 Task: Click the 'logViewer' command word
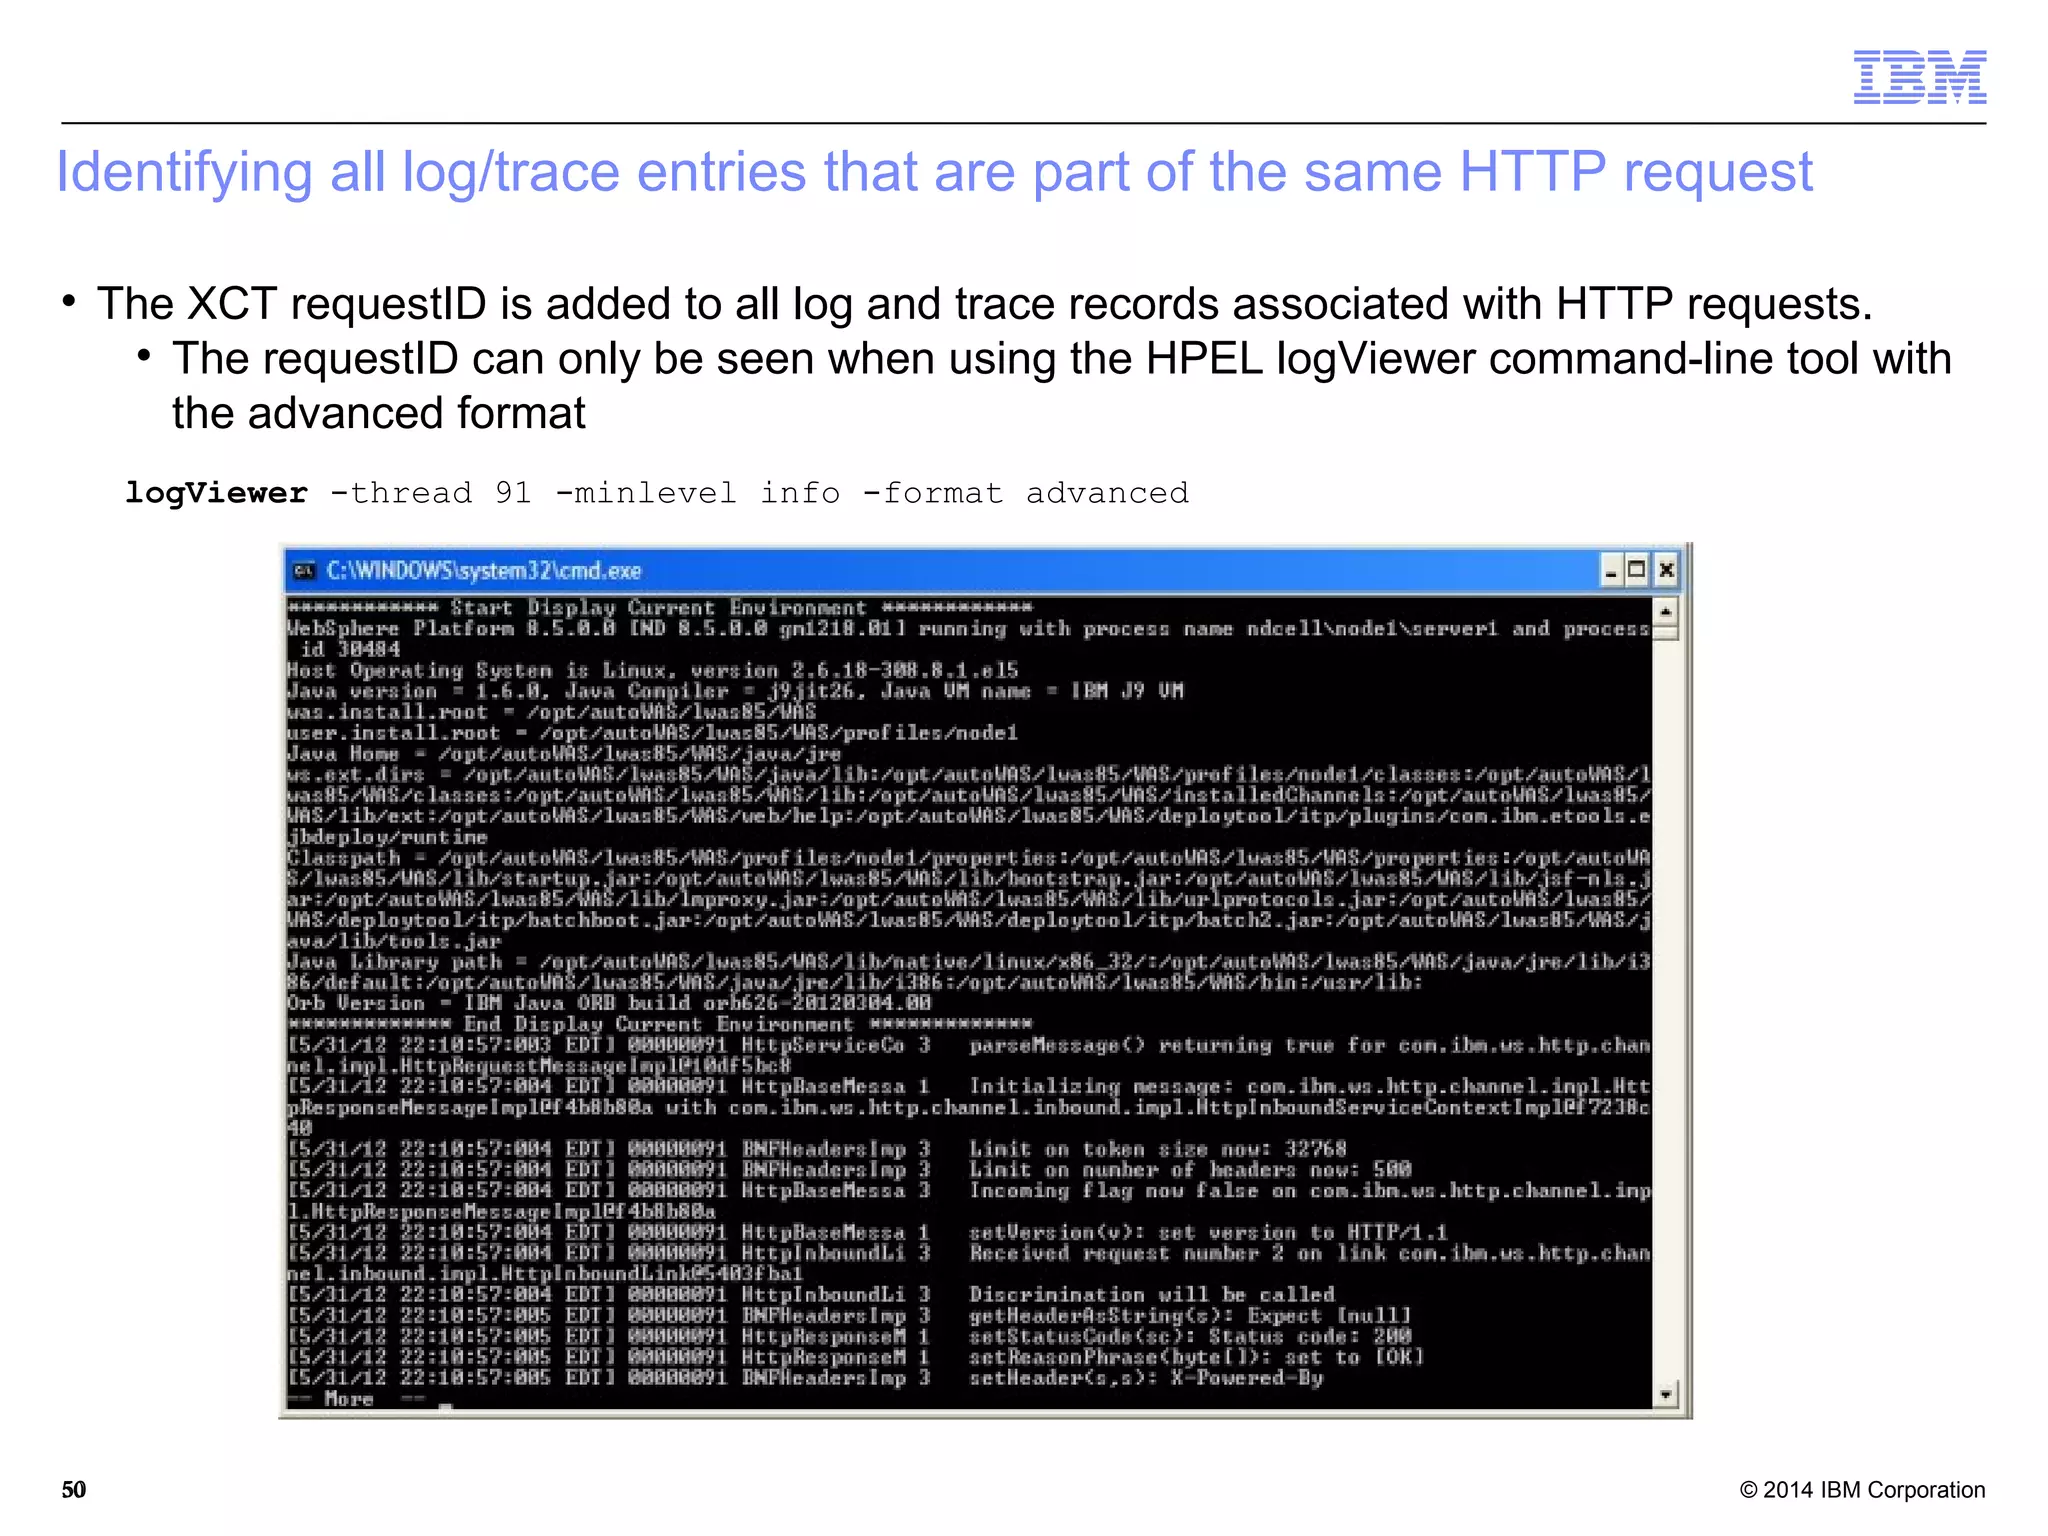coord(216,493)
